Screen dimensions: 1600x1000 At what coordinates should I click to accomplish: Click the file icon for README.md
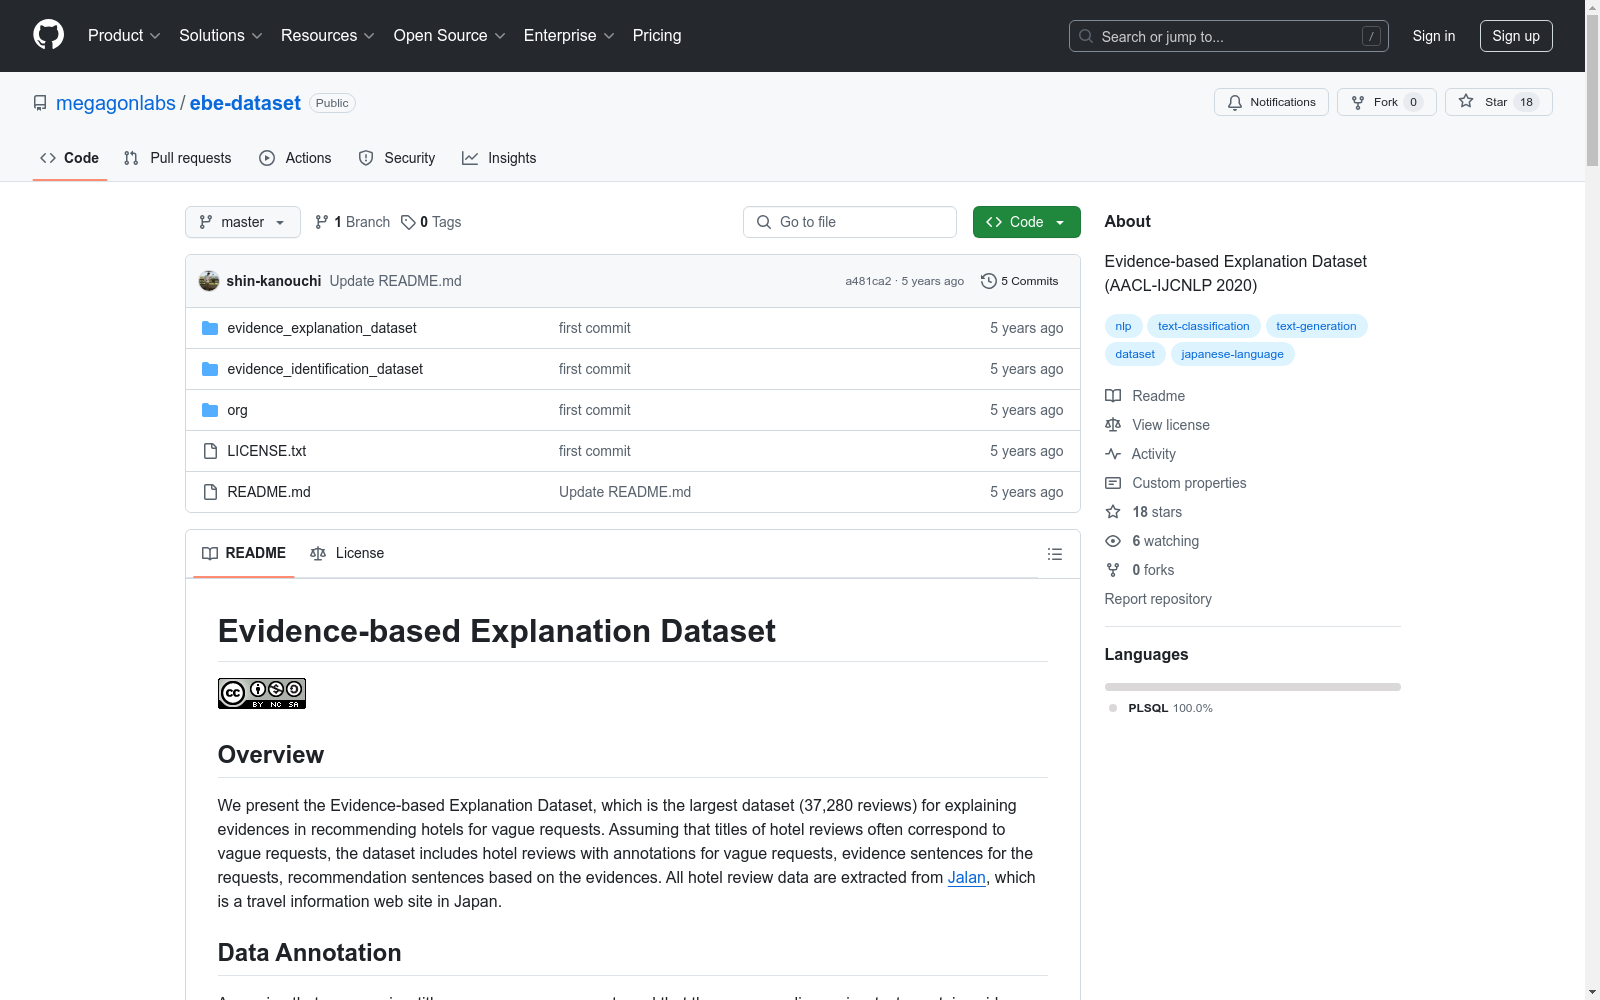point(210,492)
